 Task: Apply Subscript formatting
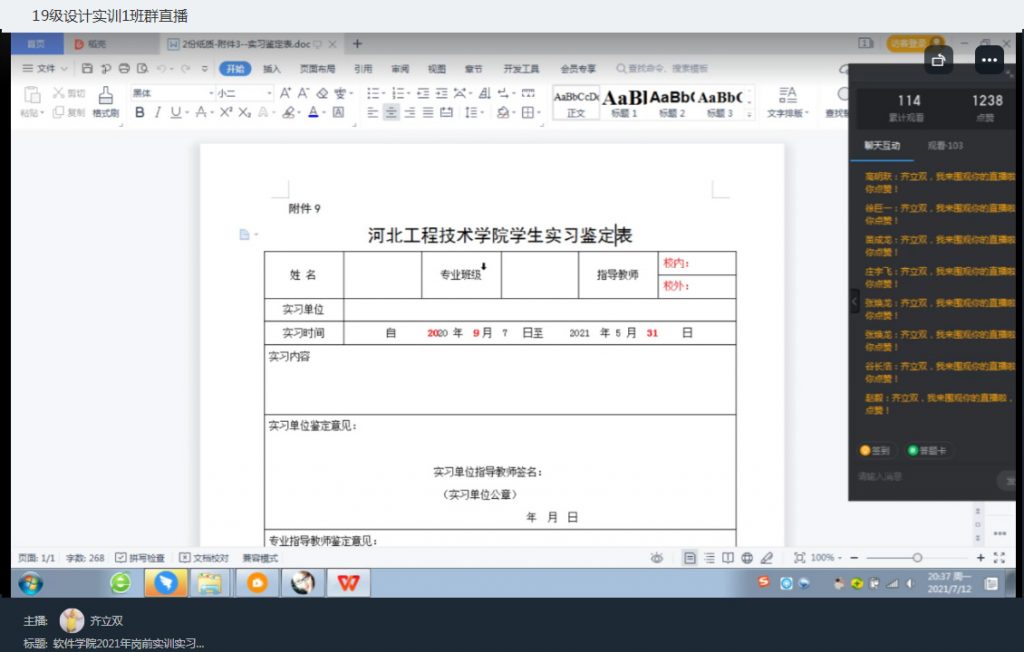click(x=244, y=112)
